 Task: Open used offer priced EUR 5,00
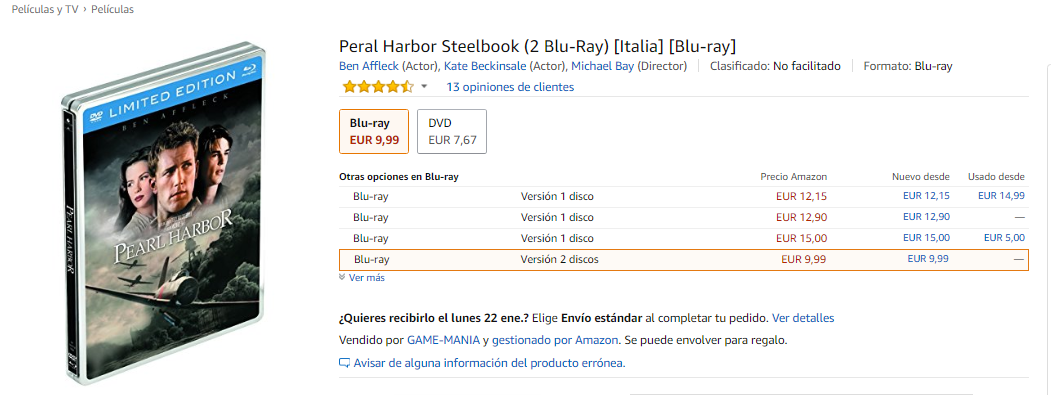pos(1004,238)
